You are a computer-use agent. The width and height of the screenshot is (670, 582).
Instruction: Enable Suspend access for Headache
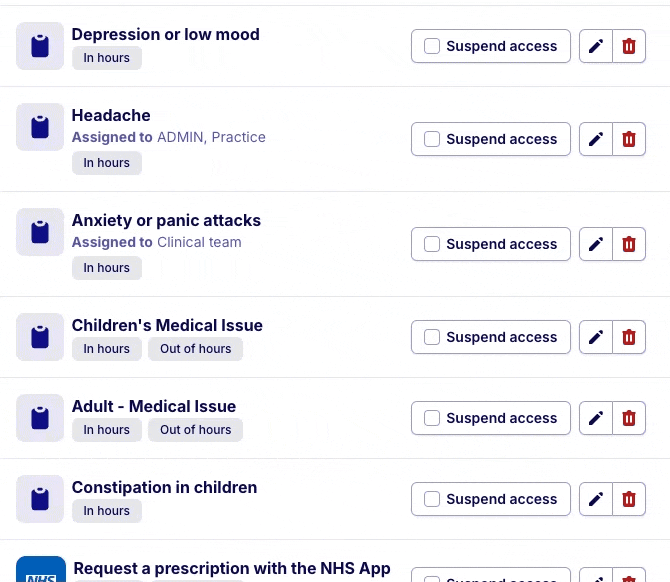(432, 139)
